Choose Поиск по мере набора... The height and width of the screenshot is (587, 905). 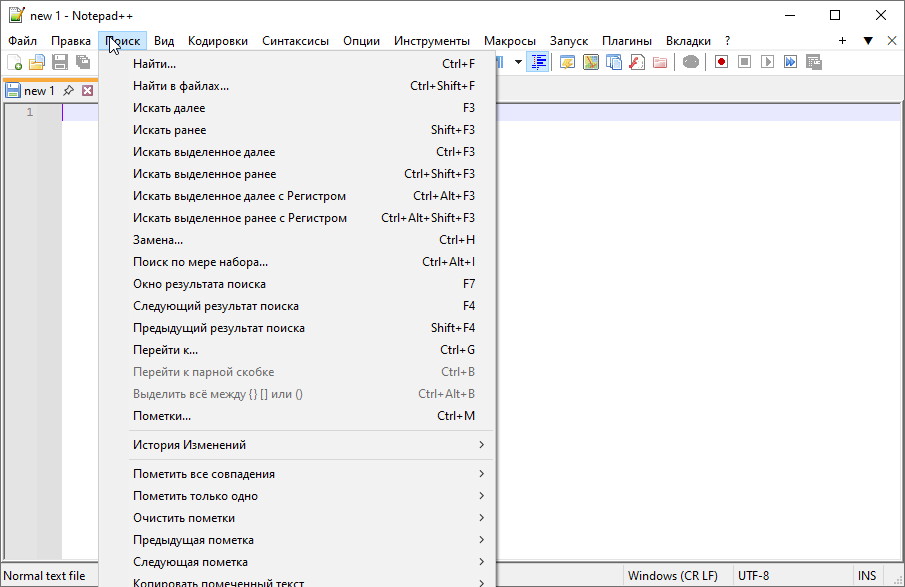(x=297, y=262)
